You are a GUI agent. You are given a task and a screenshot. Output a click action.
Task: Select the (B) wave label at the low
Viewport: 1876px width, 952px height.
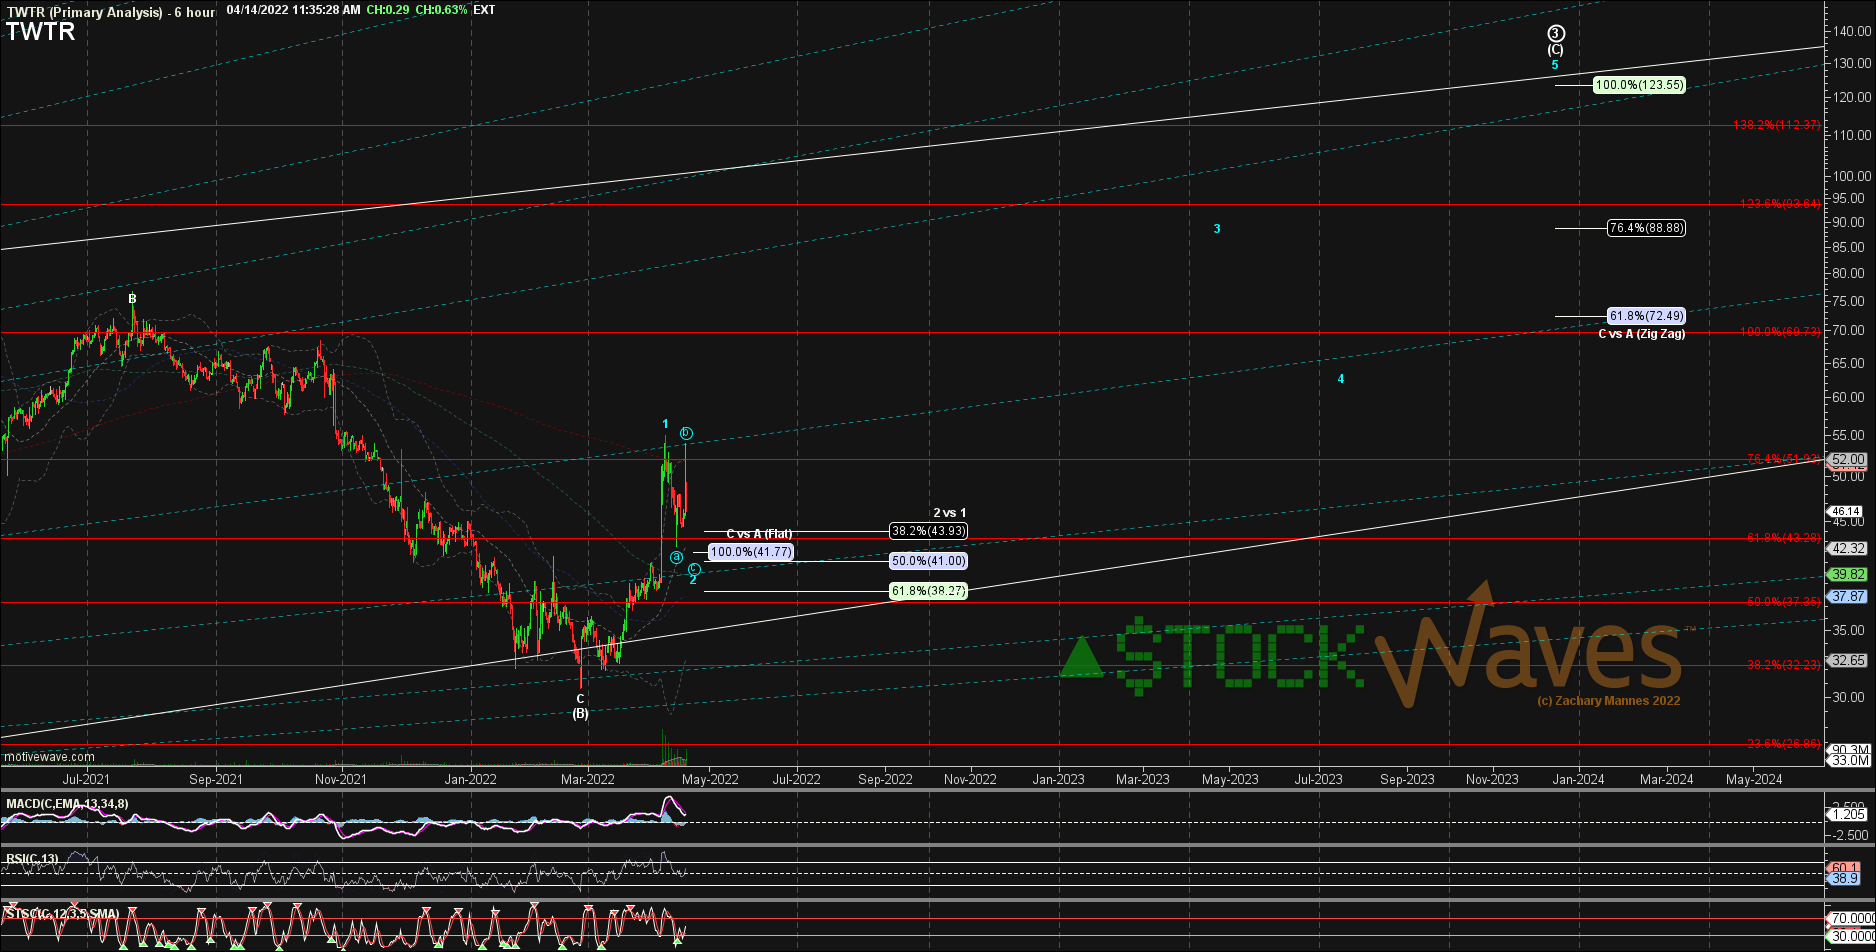pyautogui.click(x=580, y=714)
